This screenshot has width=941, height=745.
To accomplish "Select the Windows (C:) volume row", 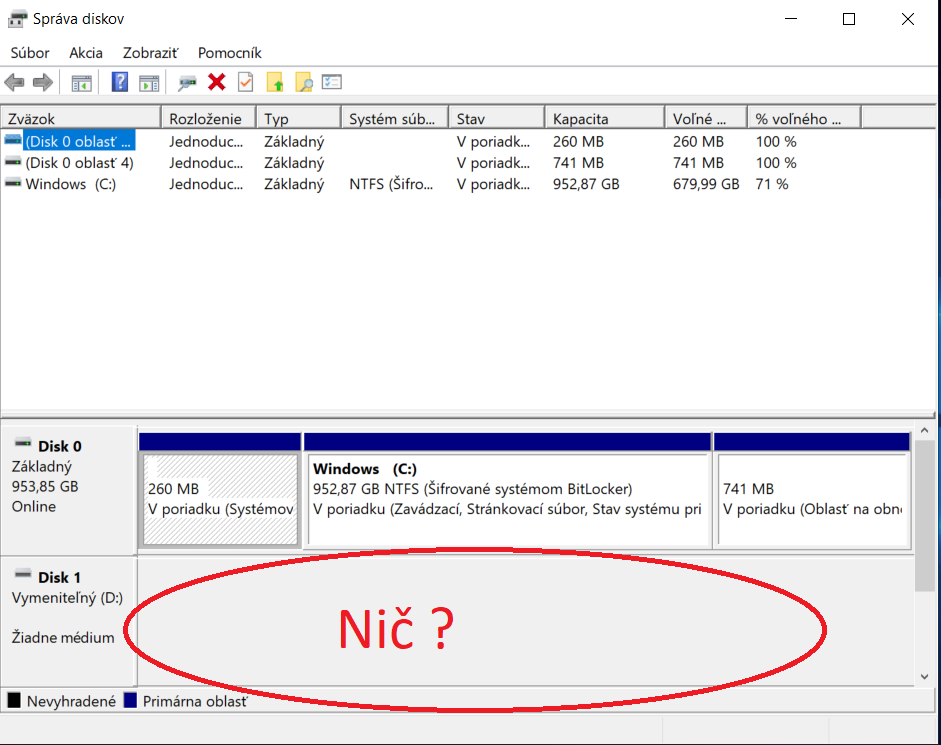I will click(x=70, y=184).
